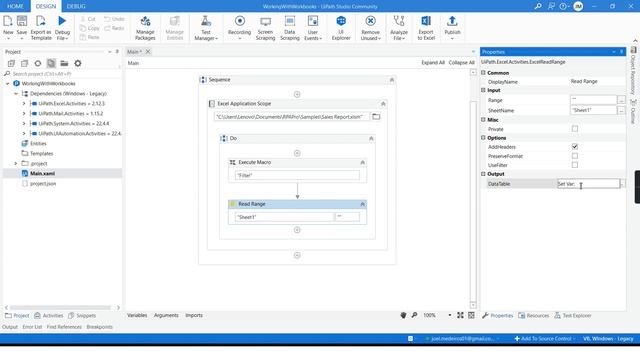Click the refresh project icon
The width and height of the screenshot is (640, 360).
[x=38, y=63]
